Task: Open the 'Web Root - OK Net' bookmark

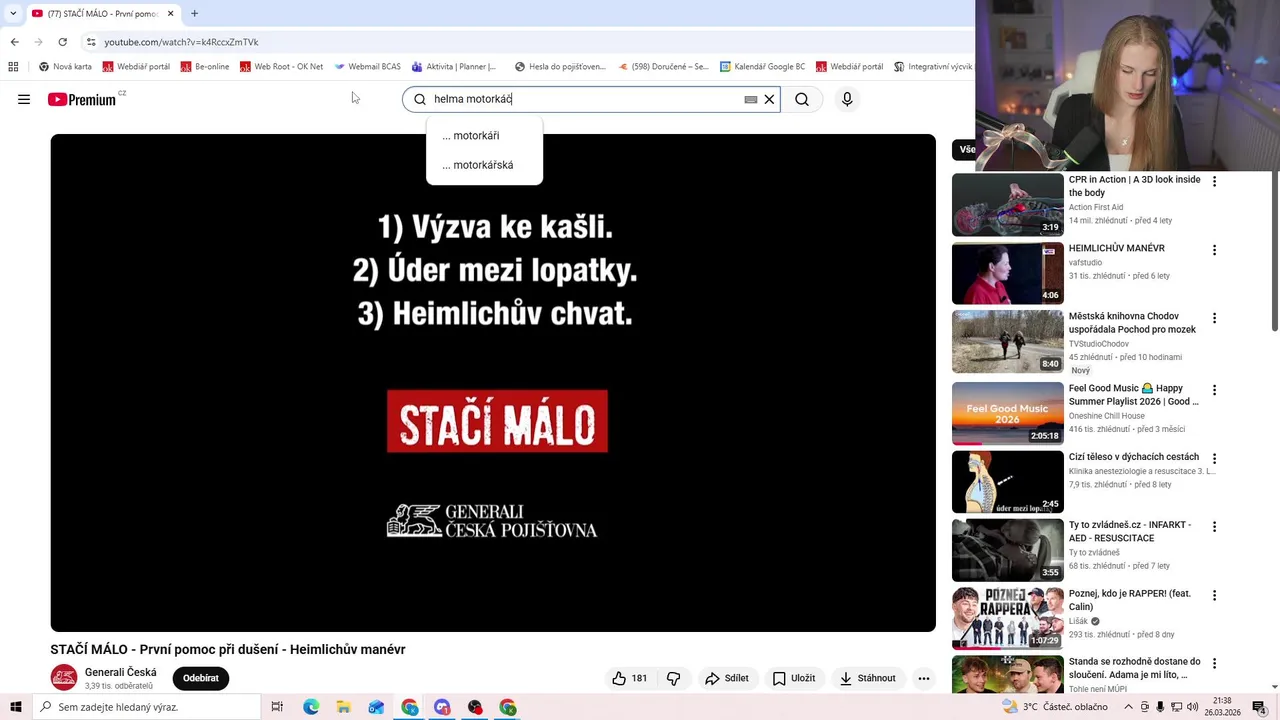Action: click(x=281, y=67)
